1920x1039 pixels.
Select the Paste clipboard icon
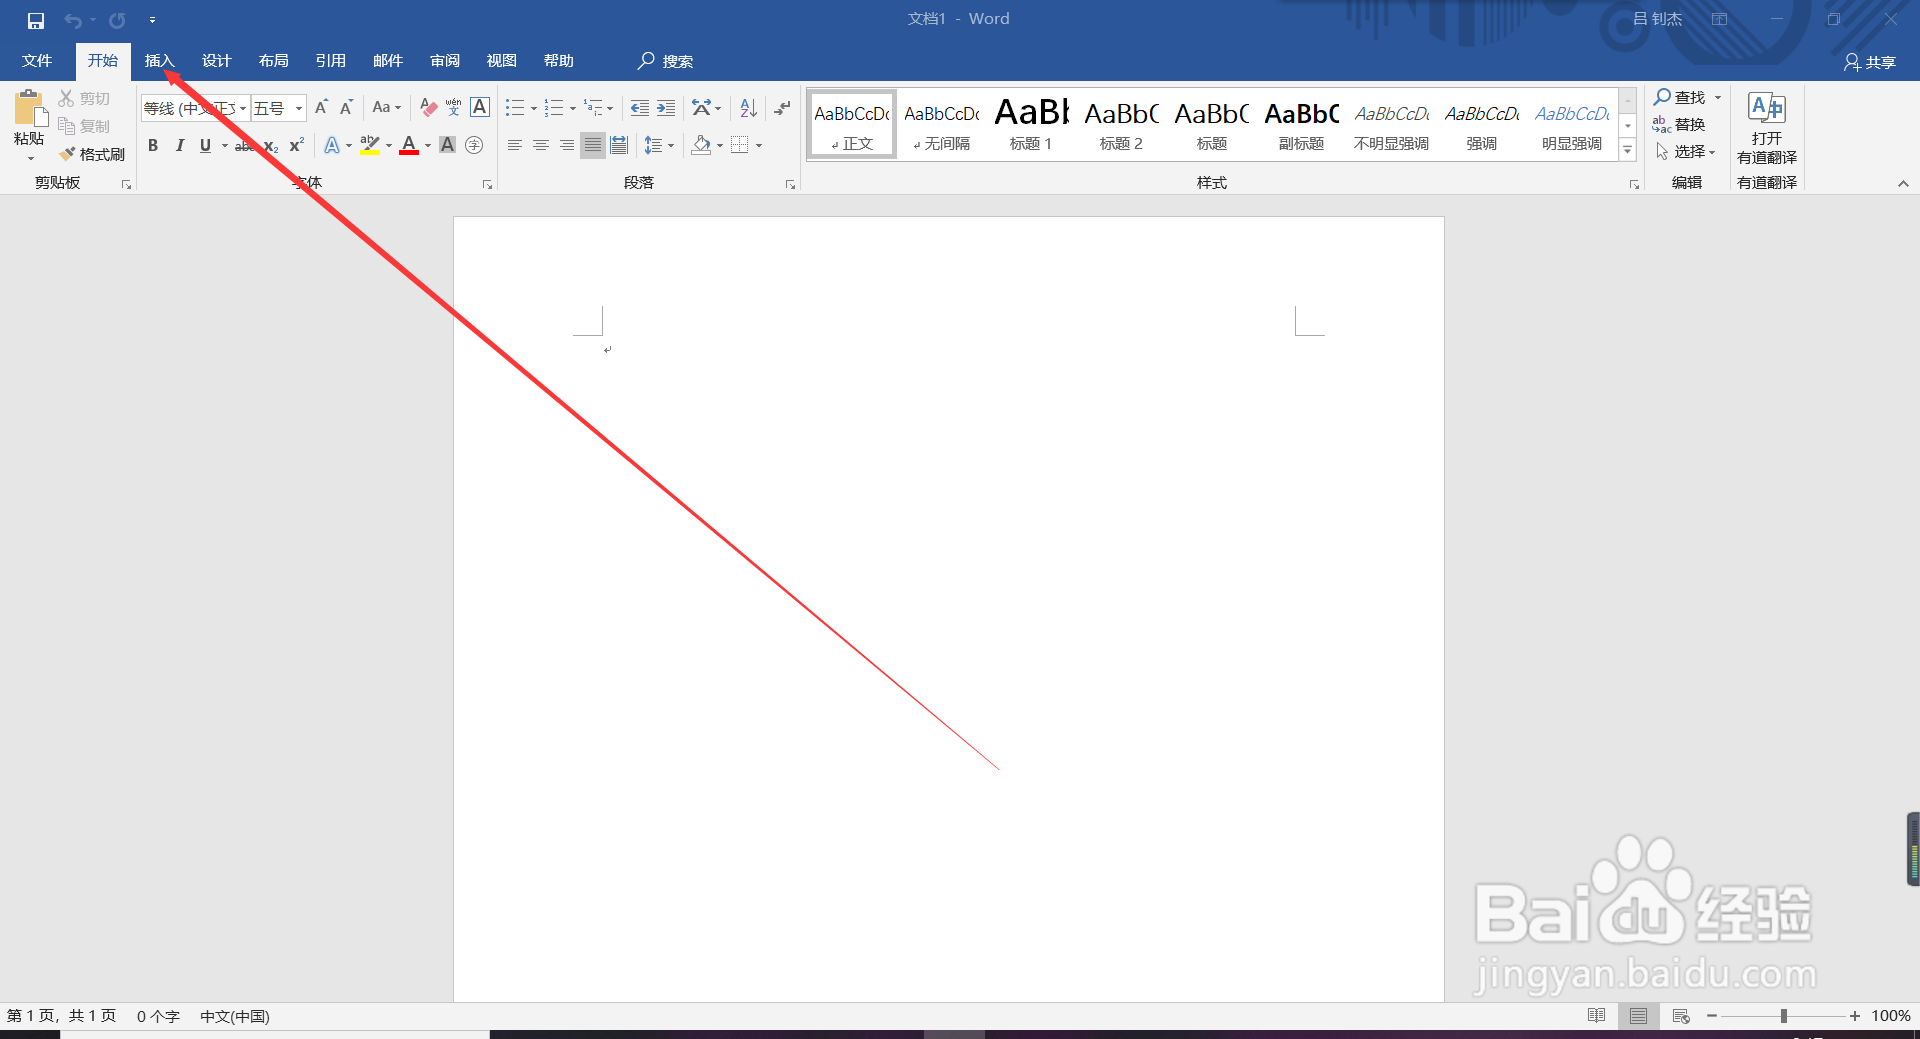(29, 108)
